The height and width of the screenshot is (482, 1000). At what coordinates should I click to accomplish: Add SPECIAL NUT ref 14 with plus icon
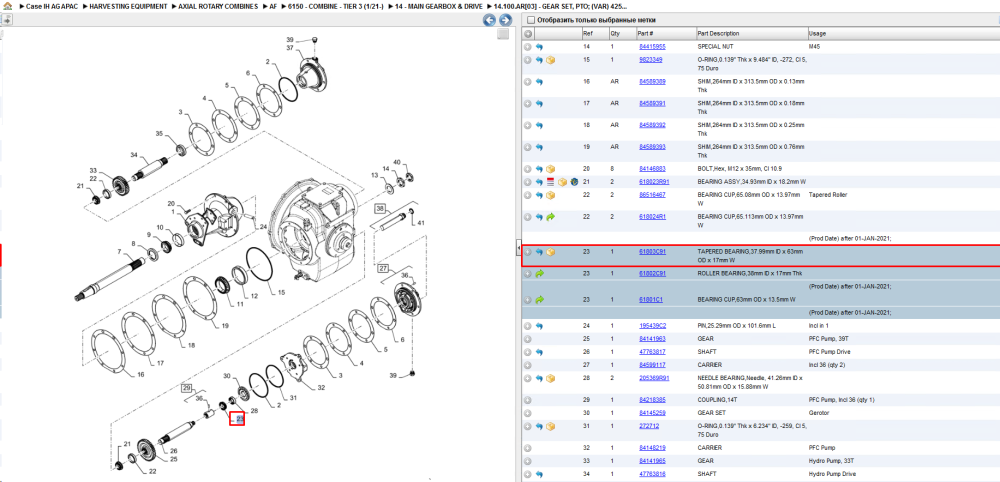click(x=527, y=47)
